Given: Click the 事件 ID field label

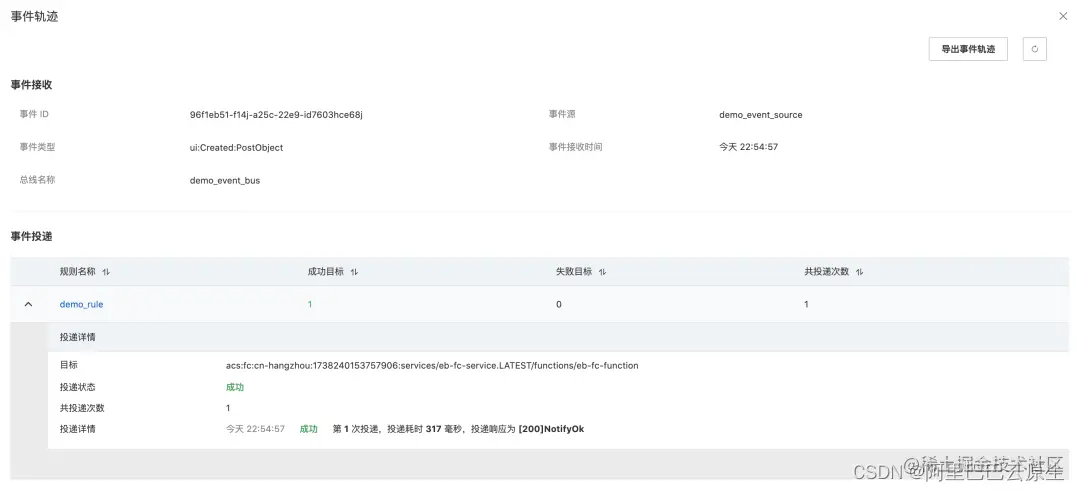Looking at the screenshot, I should click(34, 114).
